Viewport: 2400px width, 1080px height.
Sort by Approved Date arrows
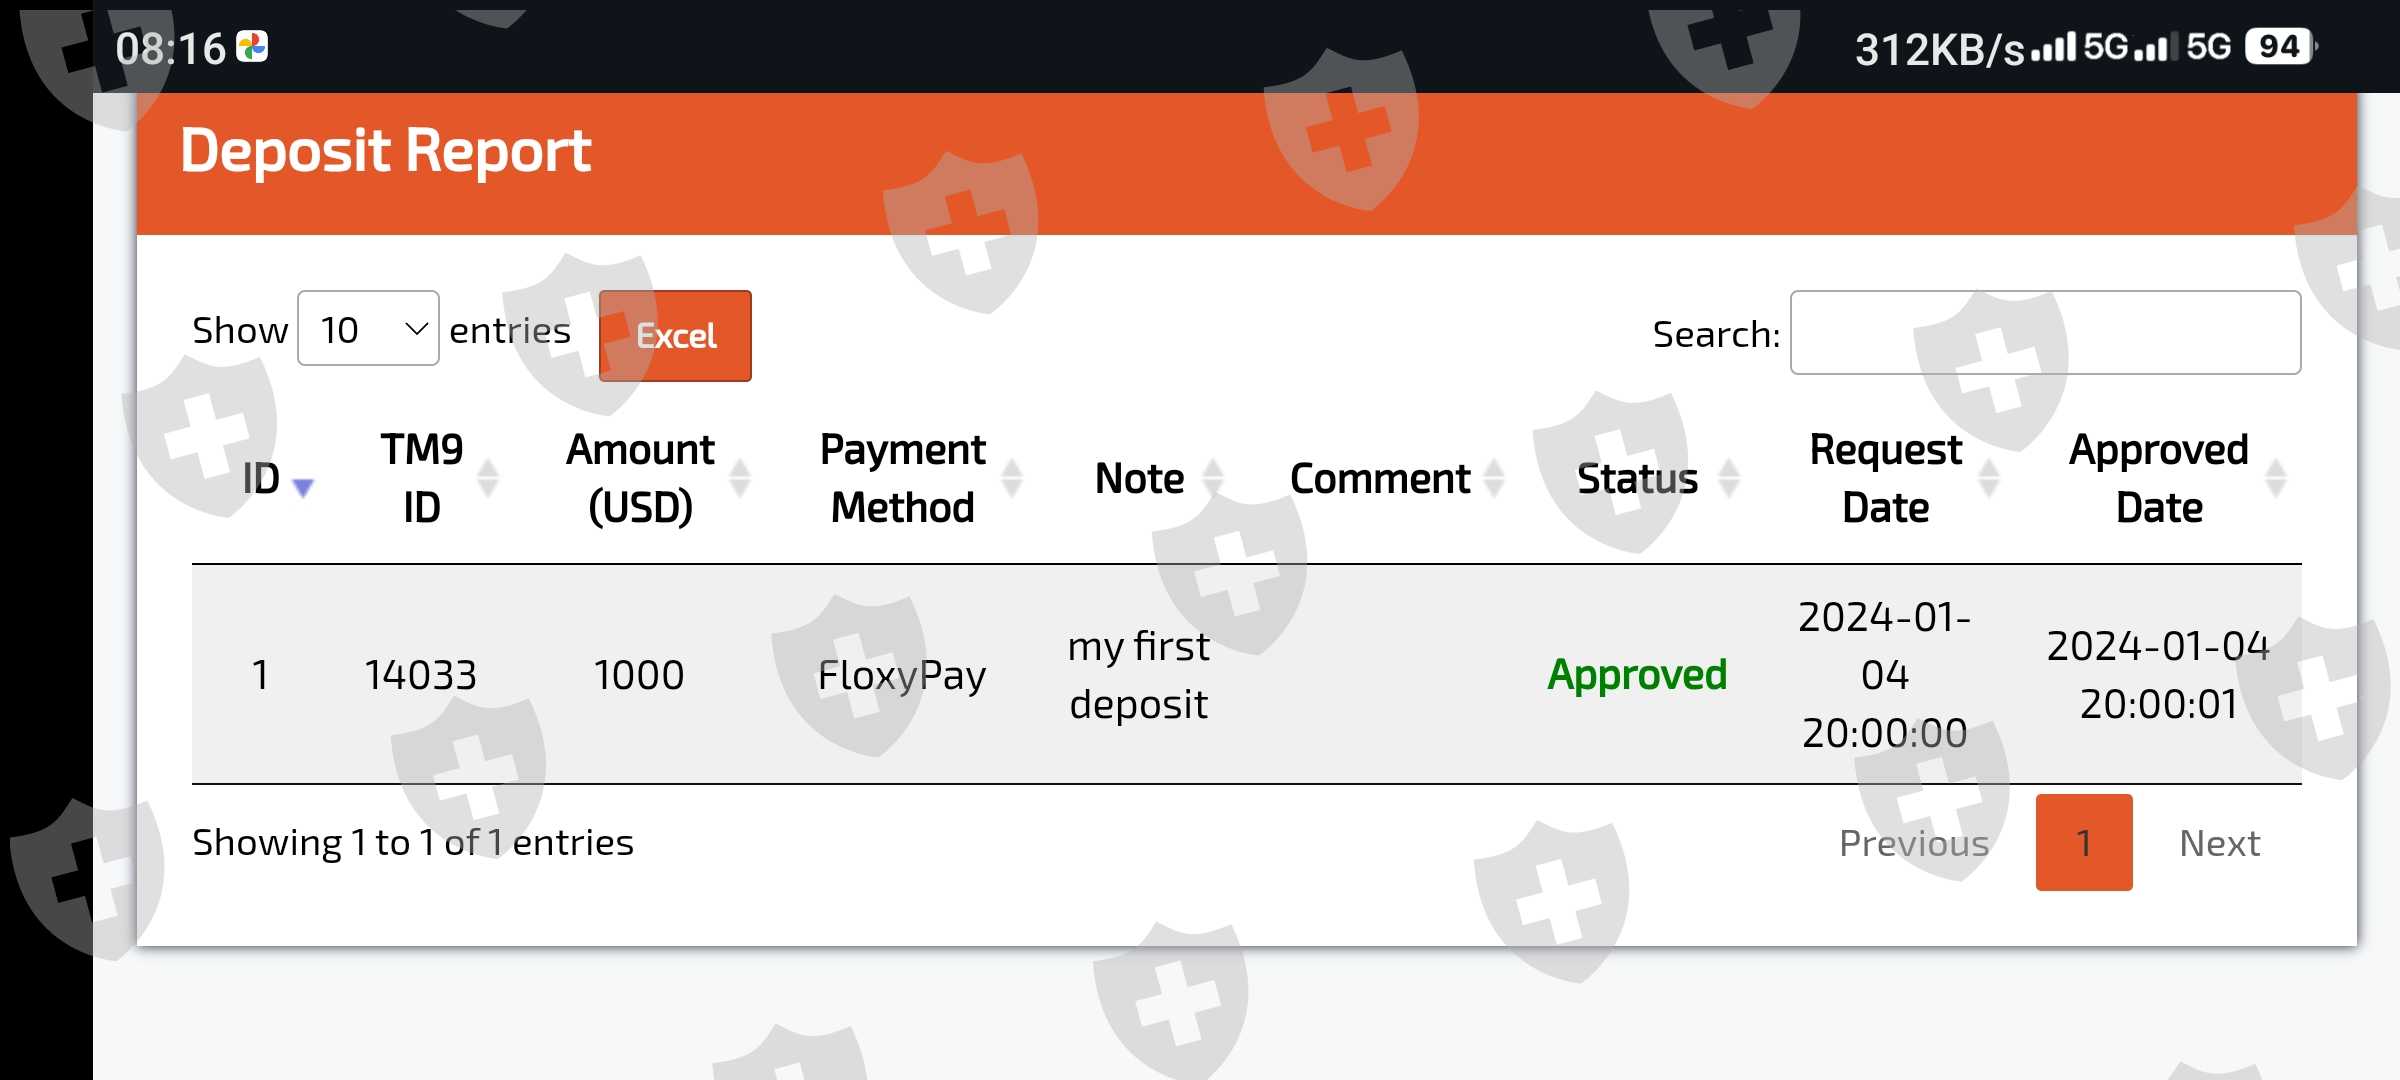pyautogui.click(x=2276, y=478)
